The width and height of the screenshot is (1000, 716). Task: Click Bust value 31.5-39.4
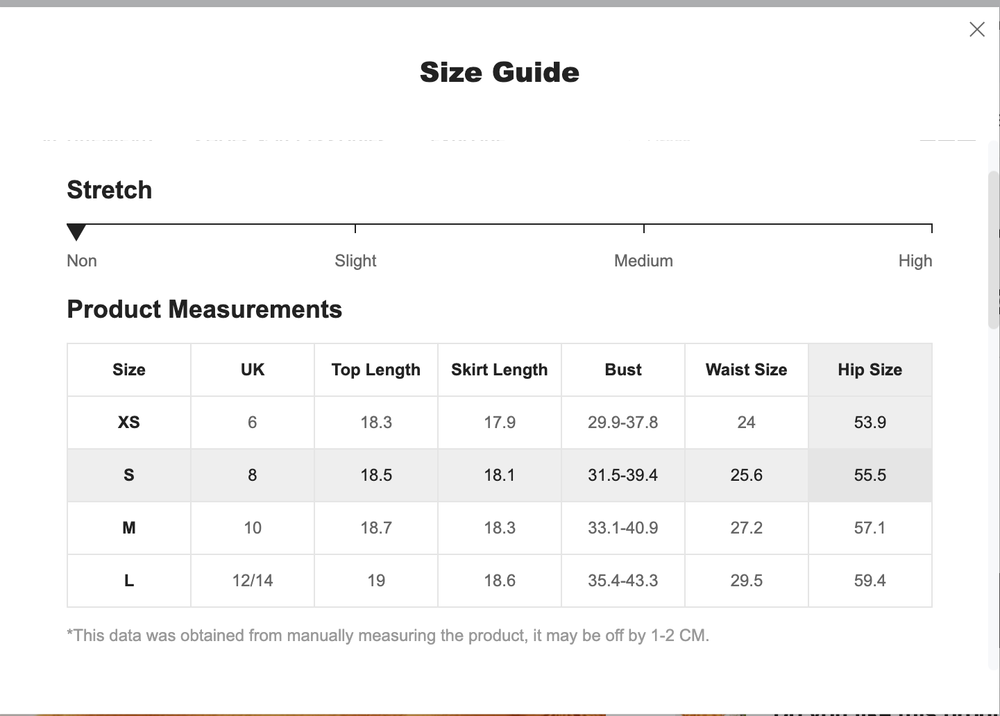click(x=623, y=475)
